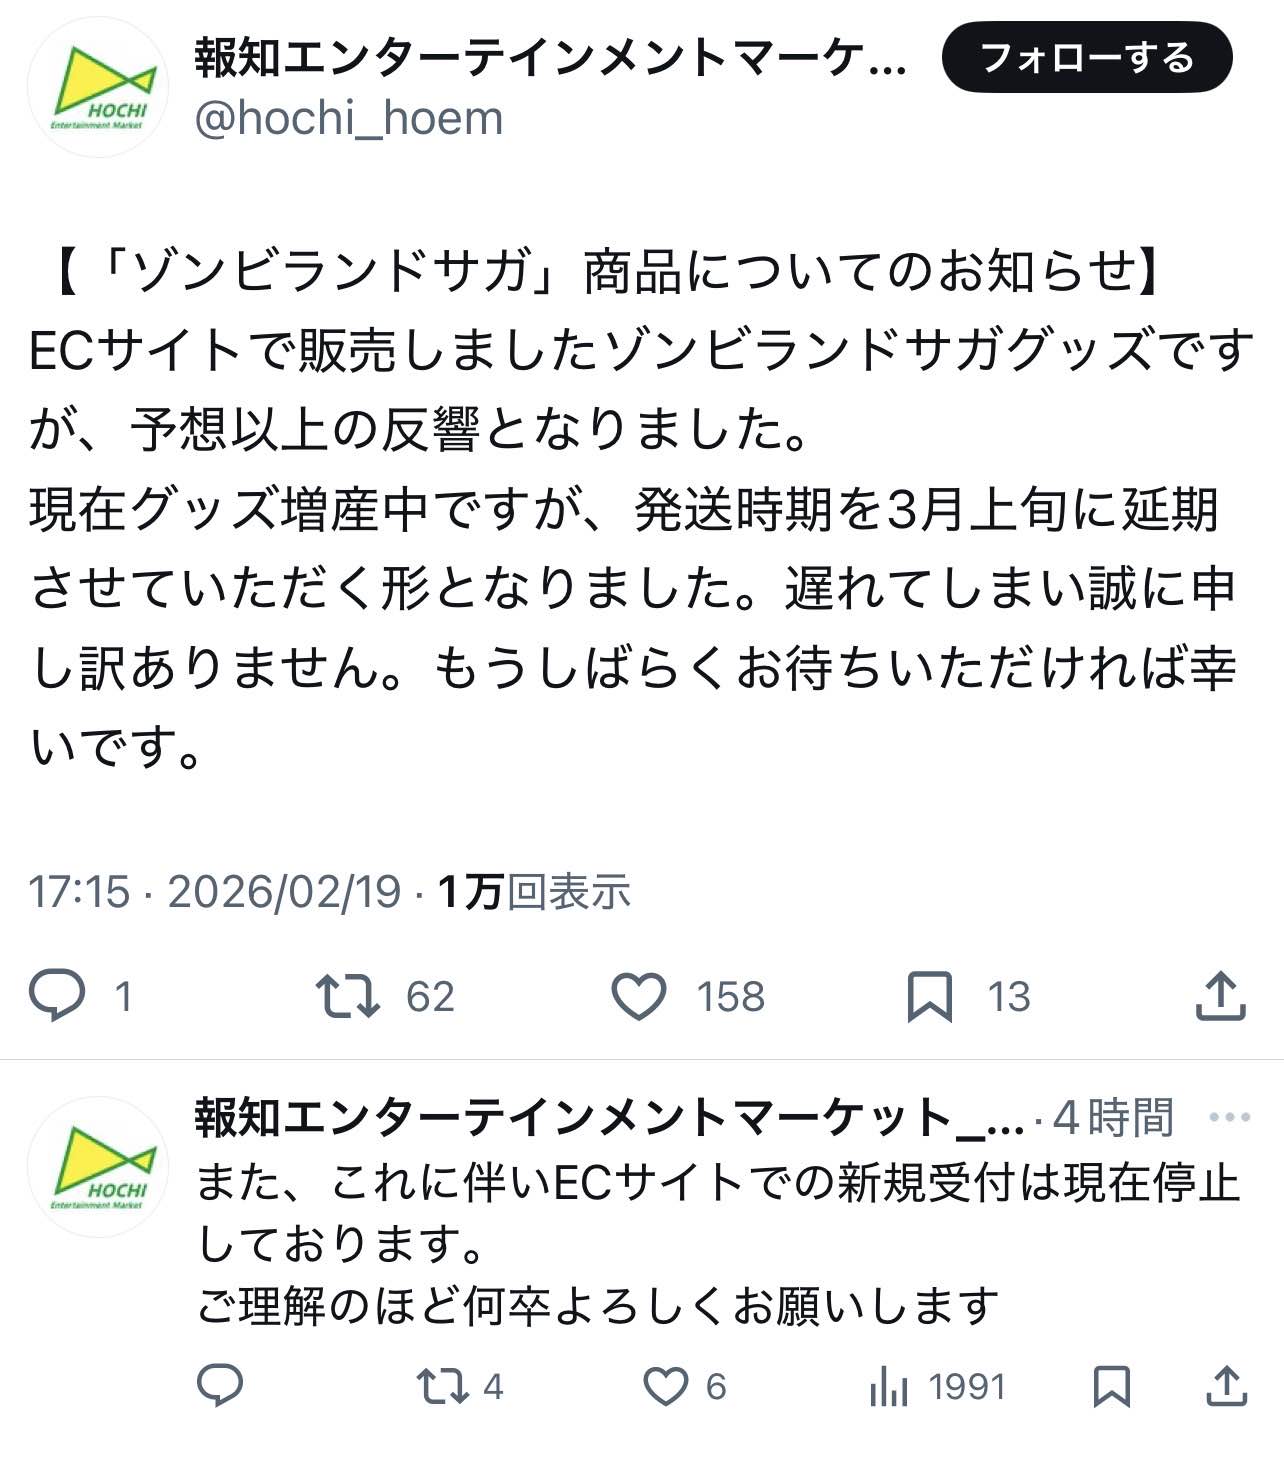Screen dimensions: 1284x1473
Task: Click the 1万回表示 view count
Action: 534,891
